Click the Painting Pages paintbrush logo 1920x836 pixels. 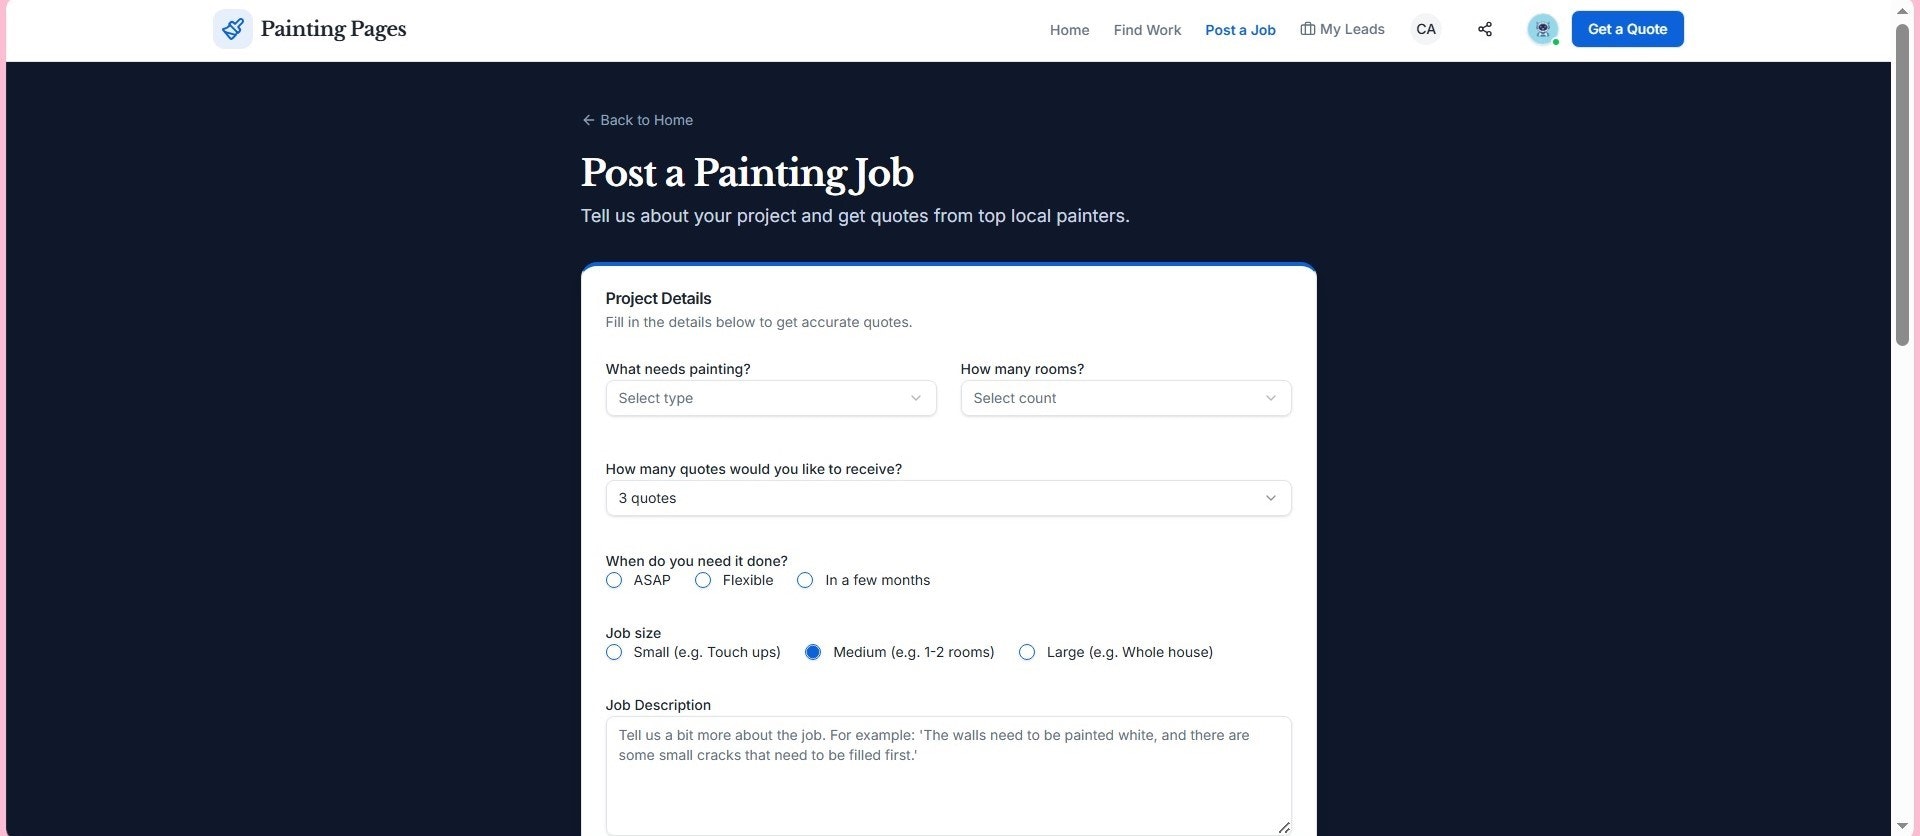232,28
